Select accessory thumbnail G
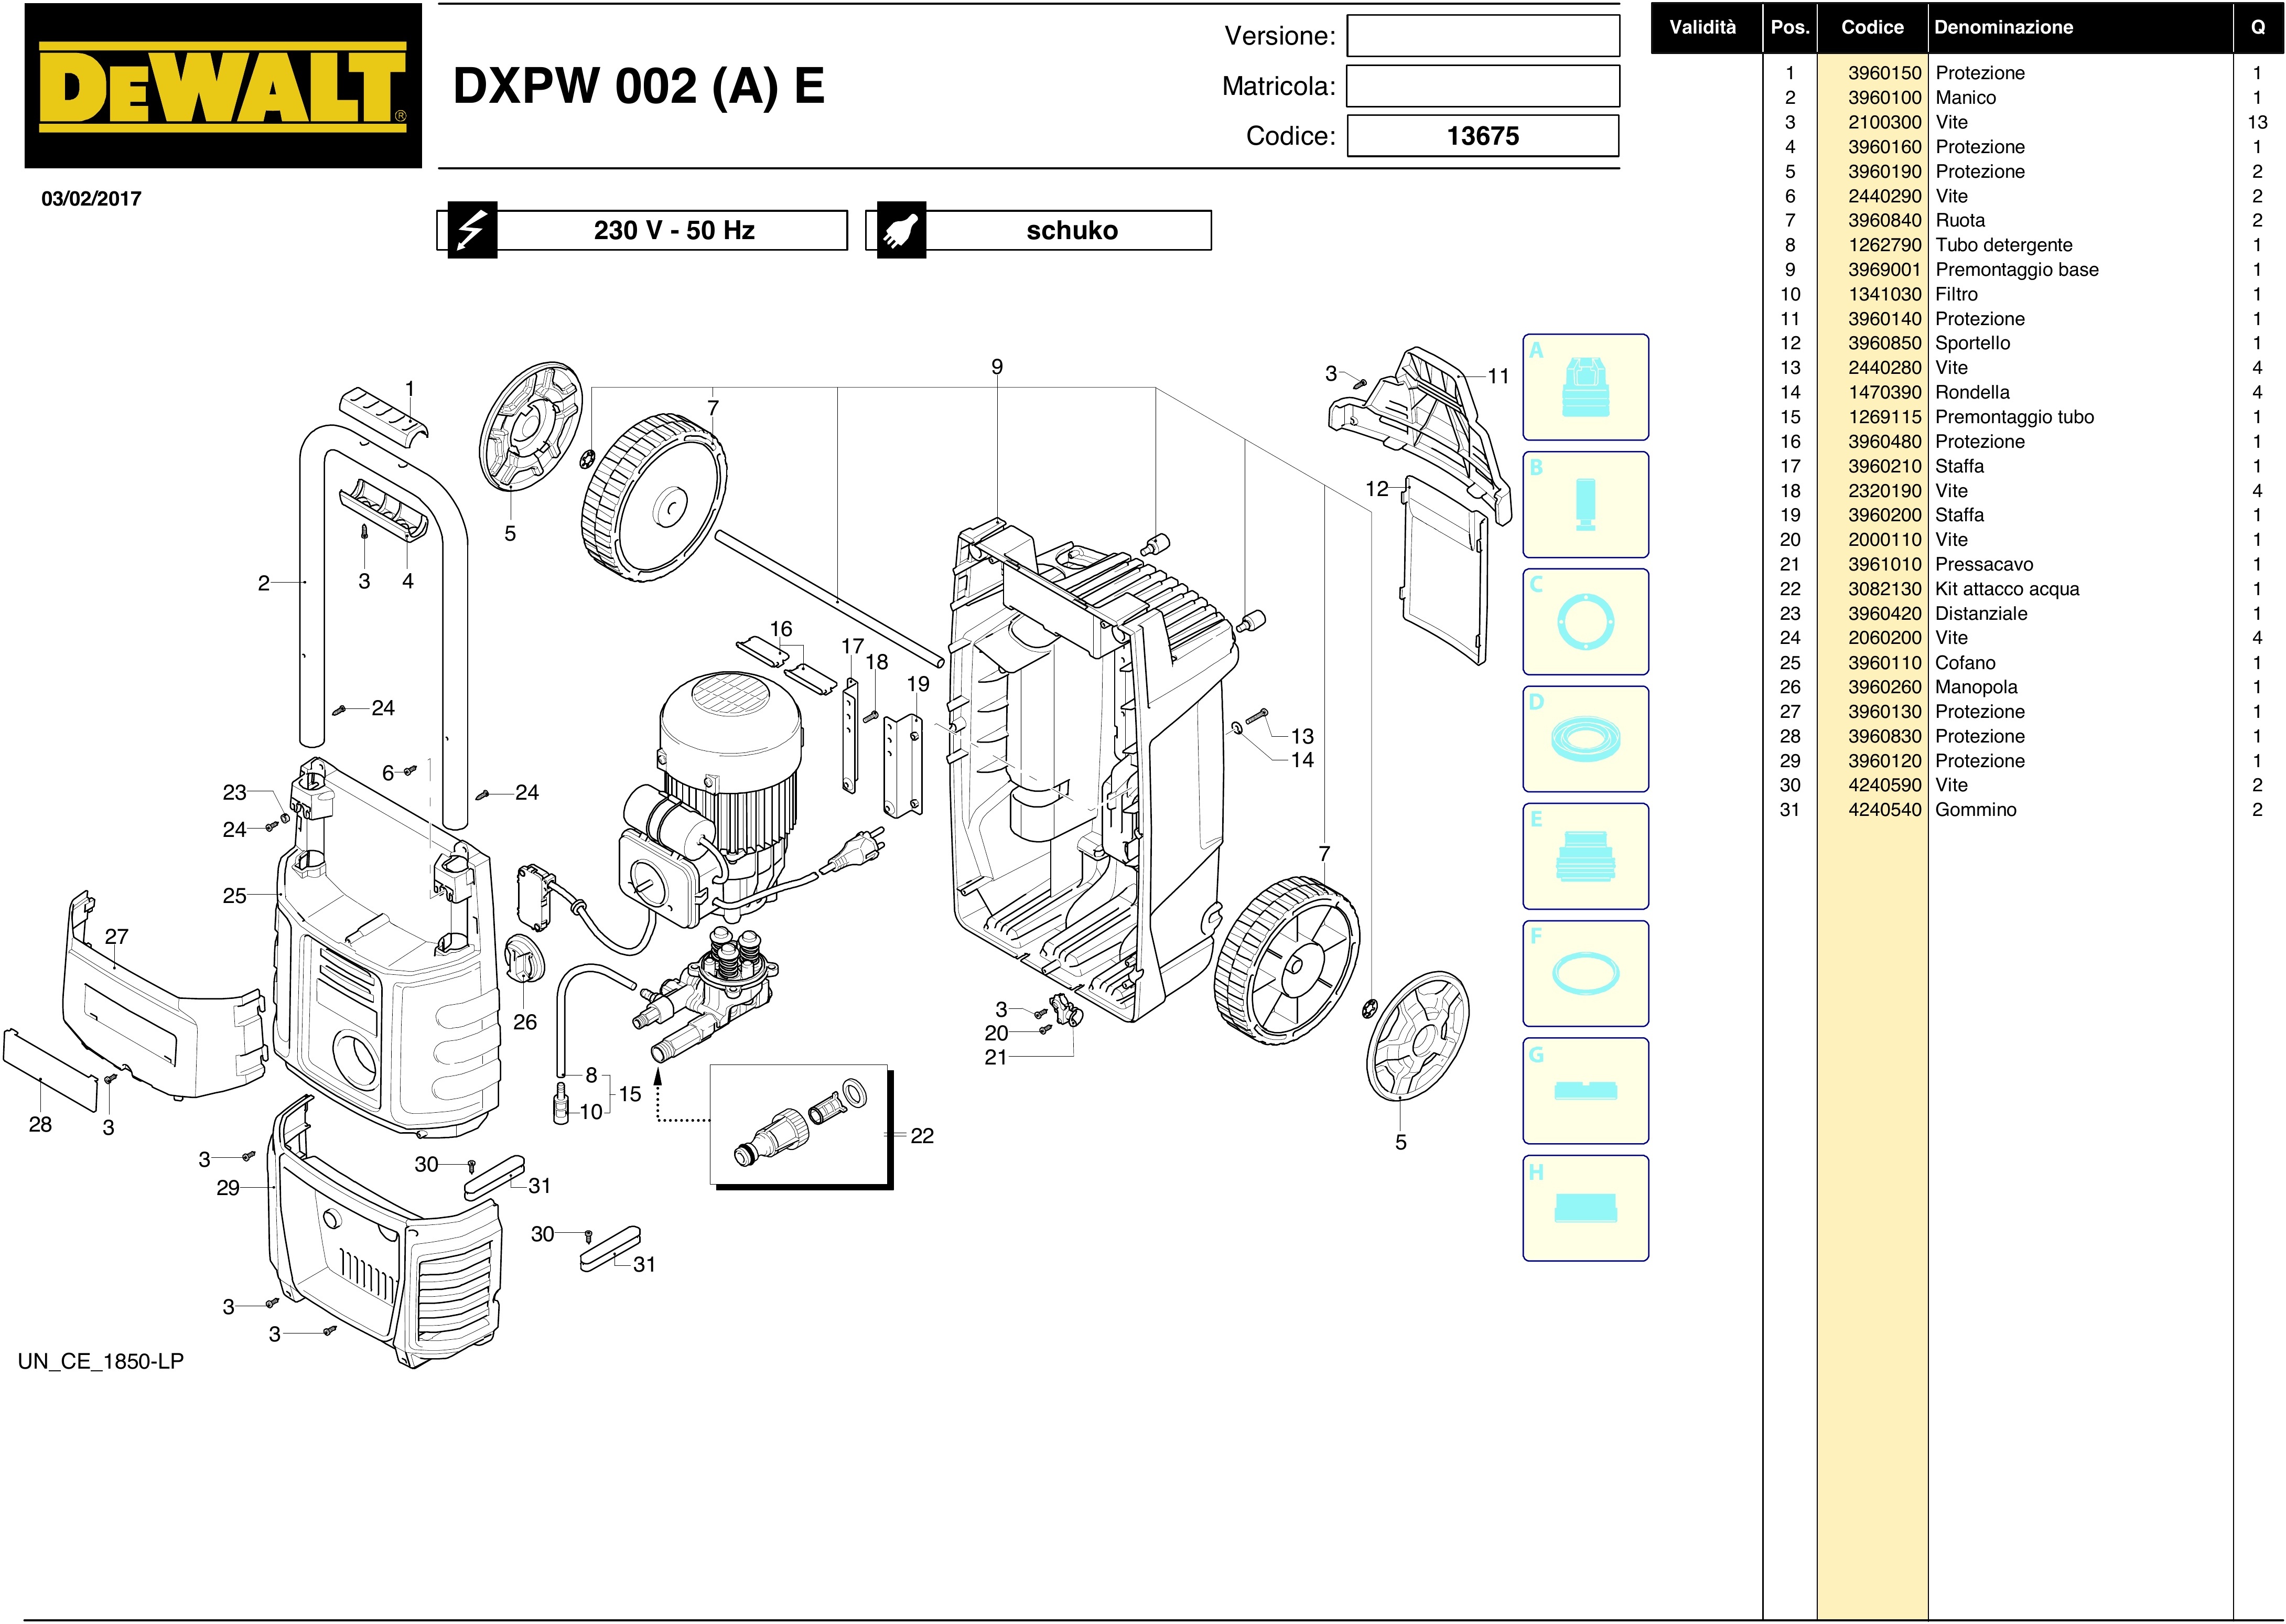 tap(1585, 1090)
